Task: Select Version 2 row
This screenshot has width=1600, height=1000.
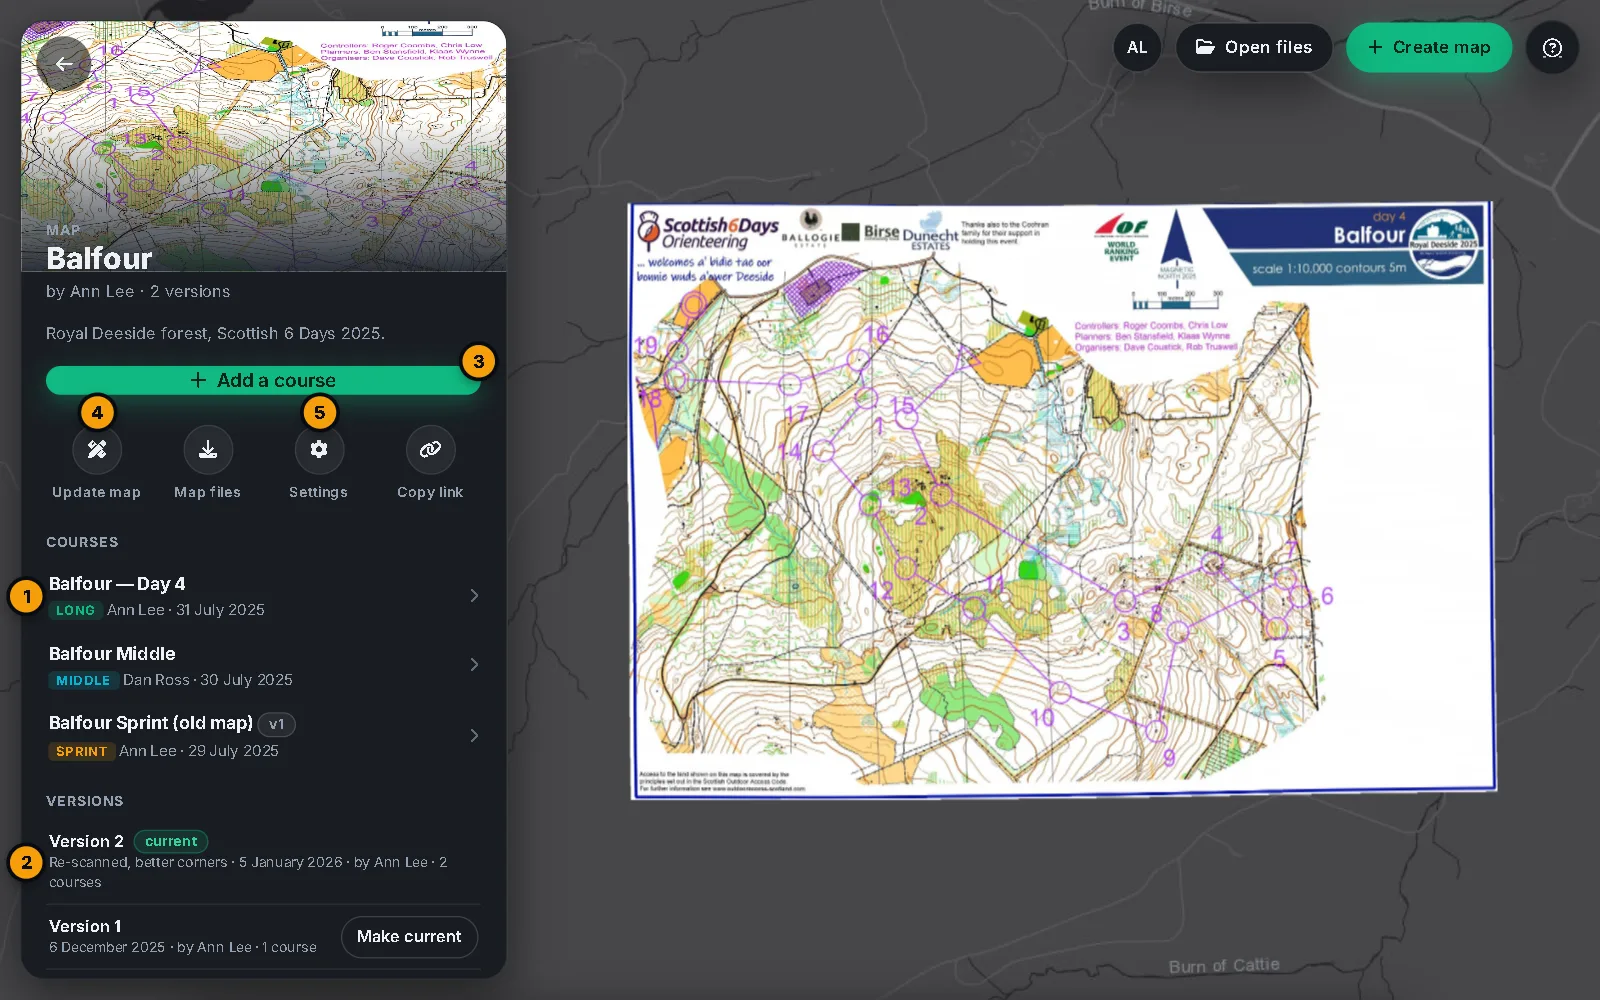Action: pos(263,861)
